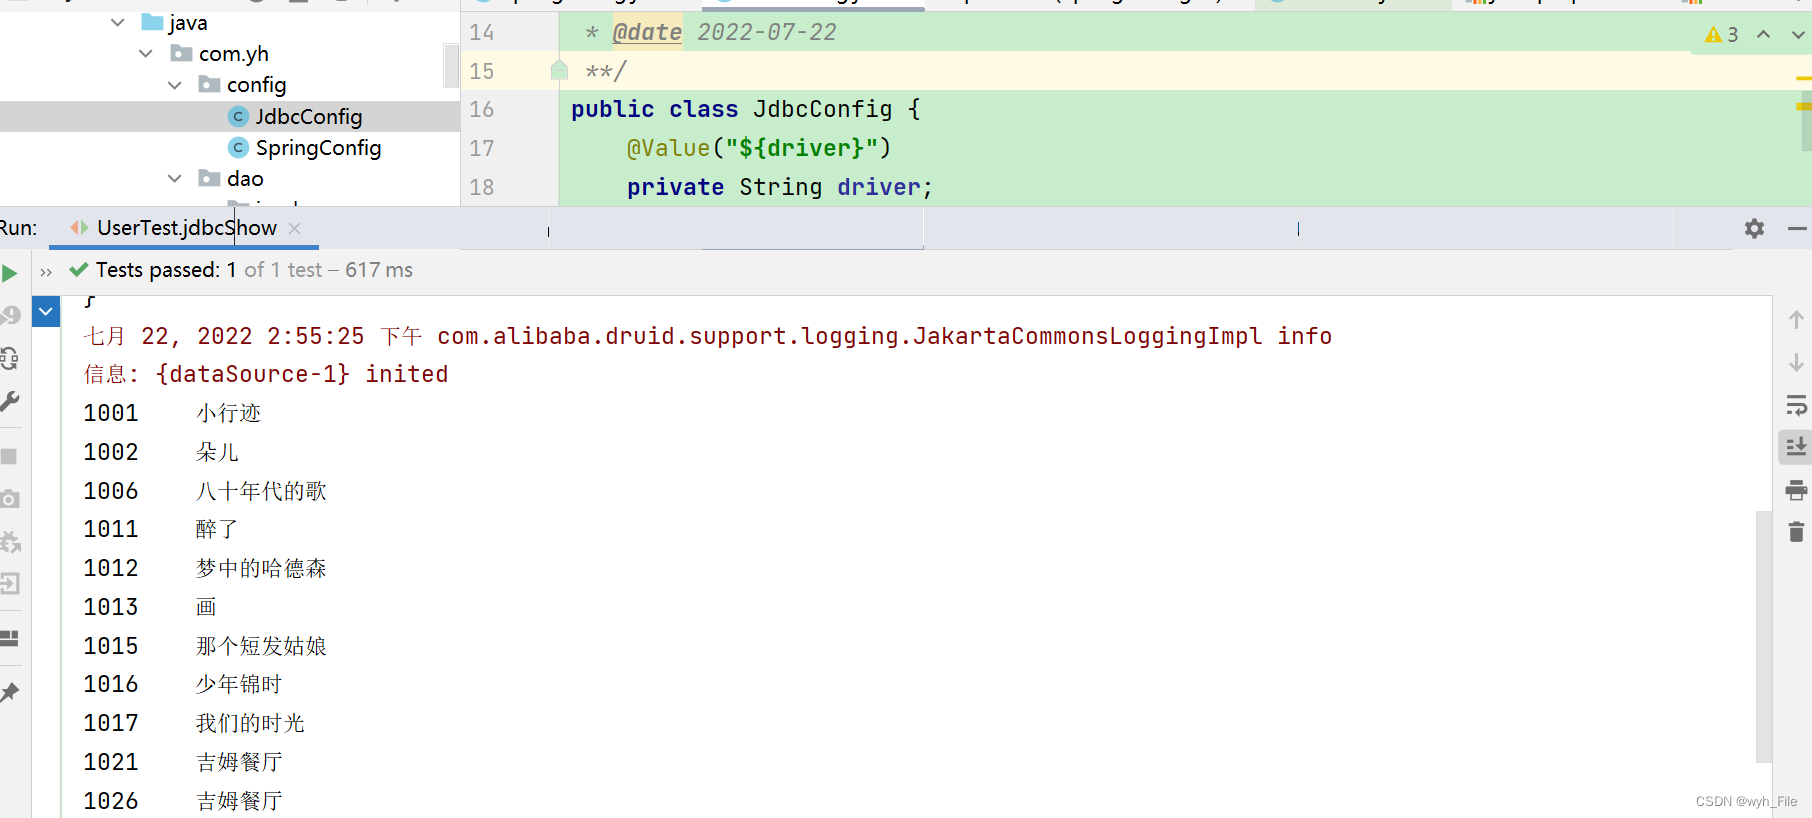Image resolution: width=1812 pixels, height=818 pixels.
Task: Close the UserTest.jdbcShow tab
Action: [295, 228]
